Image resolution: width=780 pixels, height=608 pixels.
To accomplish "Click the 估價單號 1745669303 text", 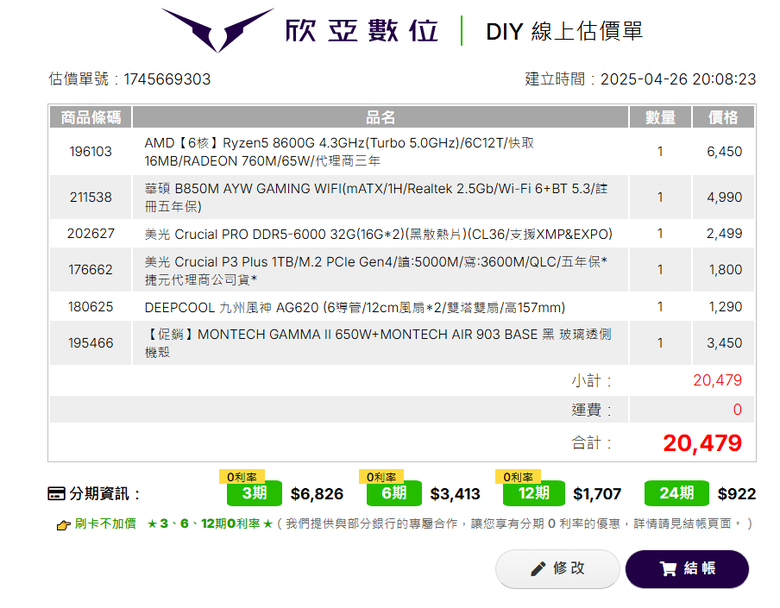I will click(x=130, y=79).
